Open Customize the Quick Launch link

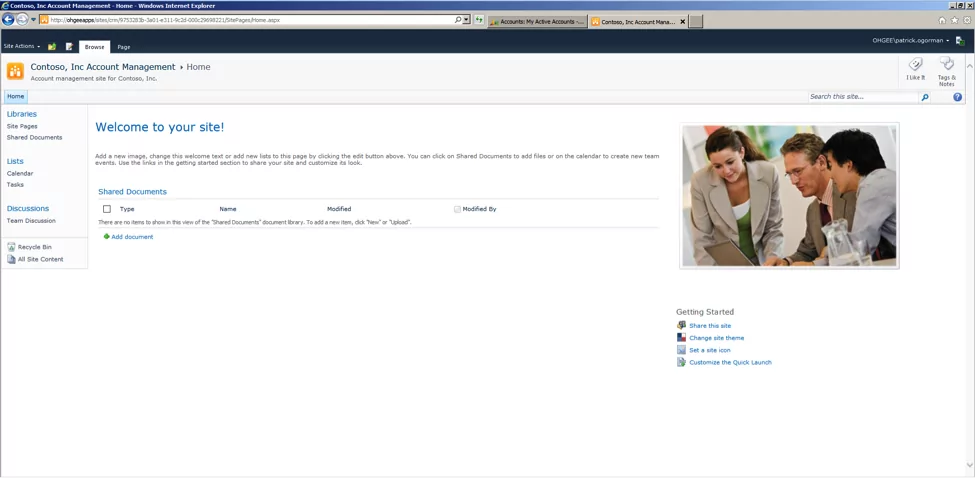731,362
